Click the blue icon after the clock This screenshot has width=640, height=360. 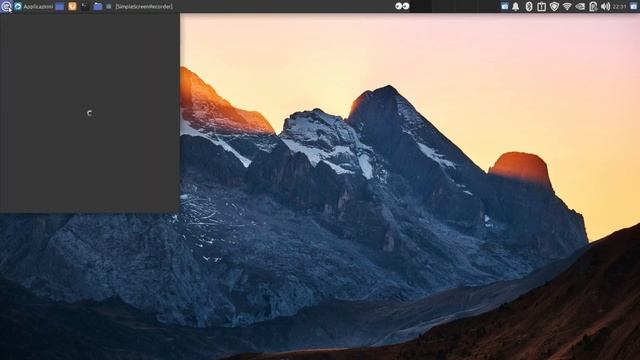click(633, 7)
